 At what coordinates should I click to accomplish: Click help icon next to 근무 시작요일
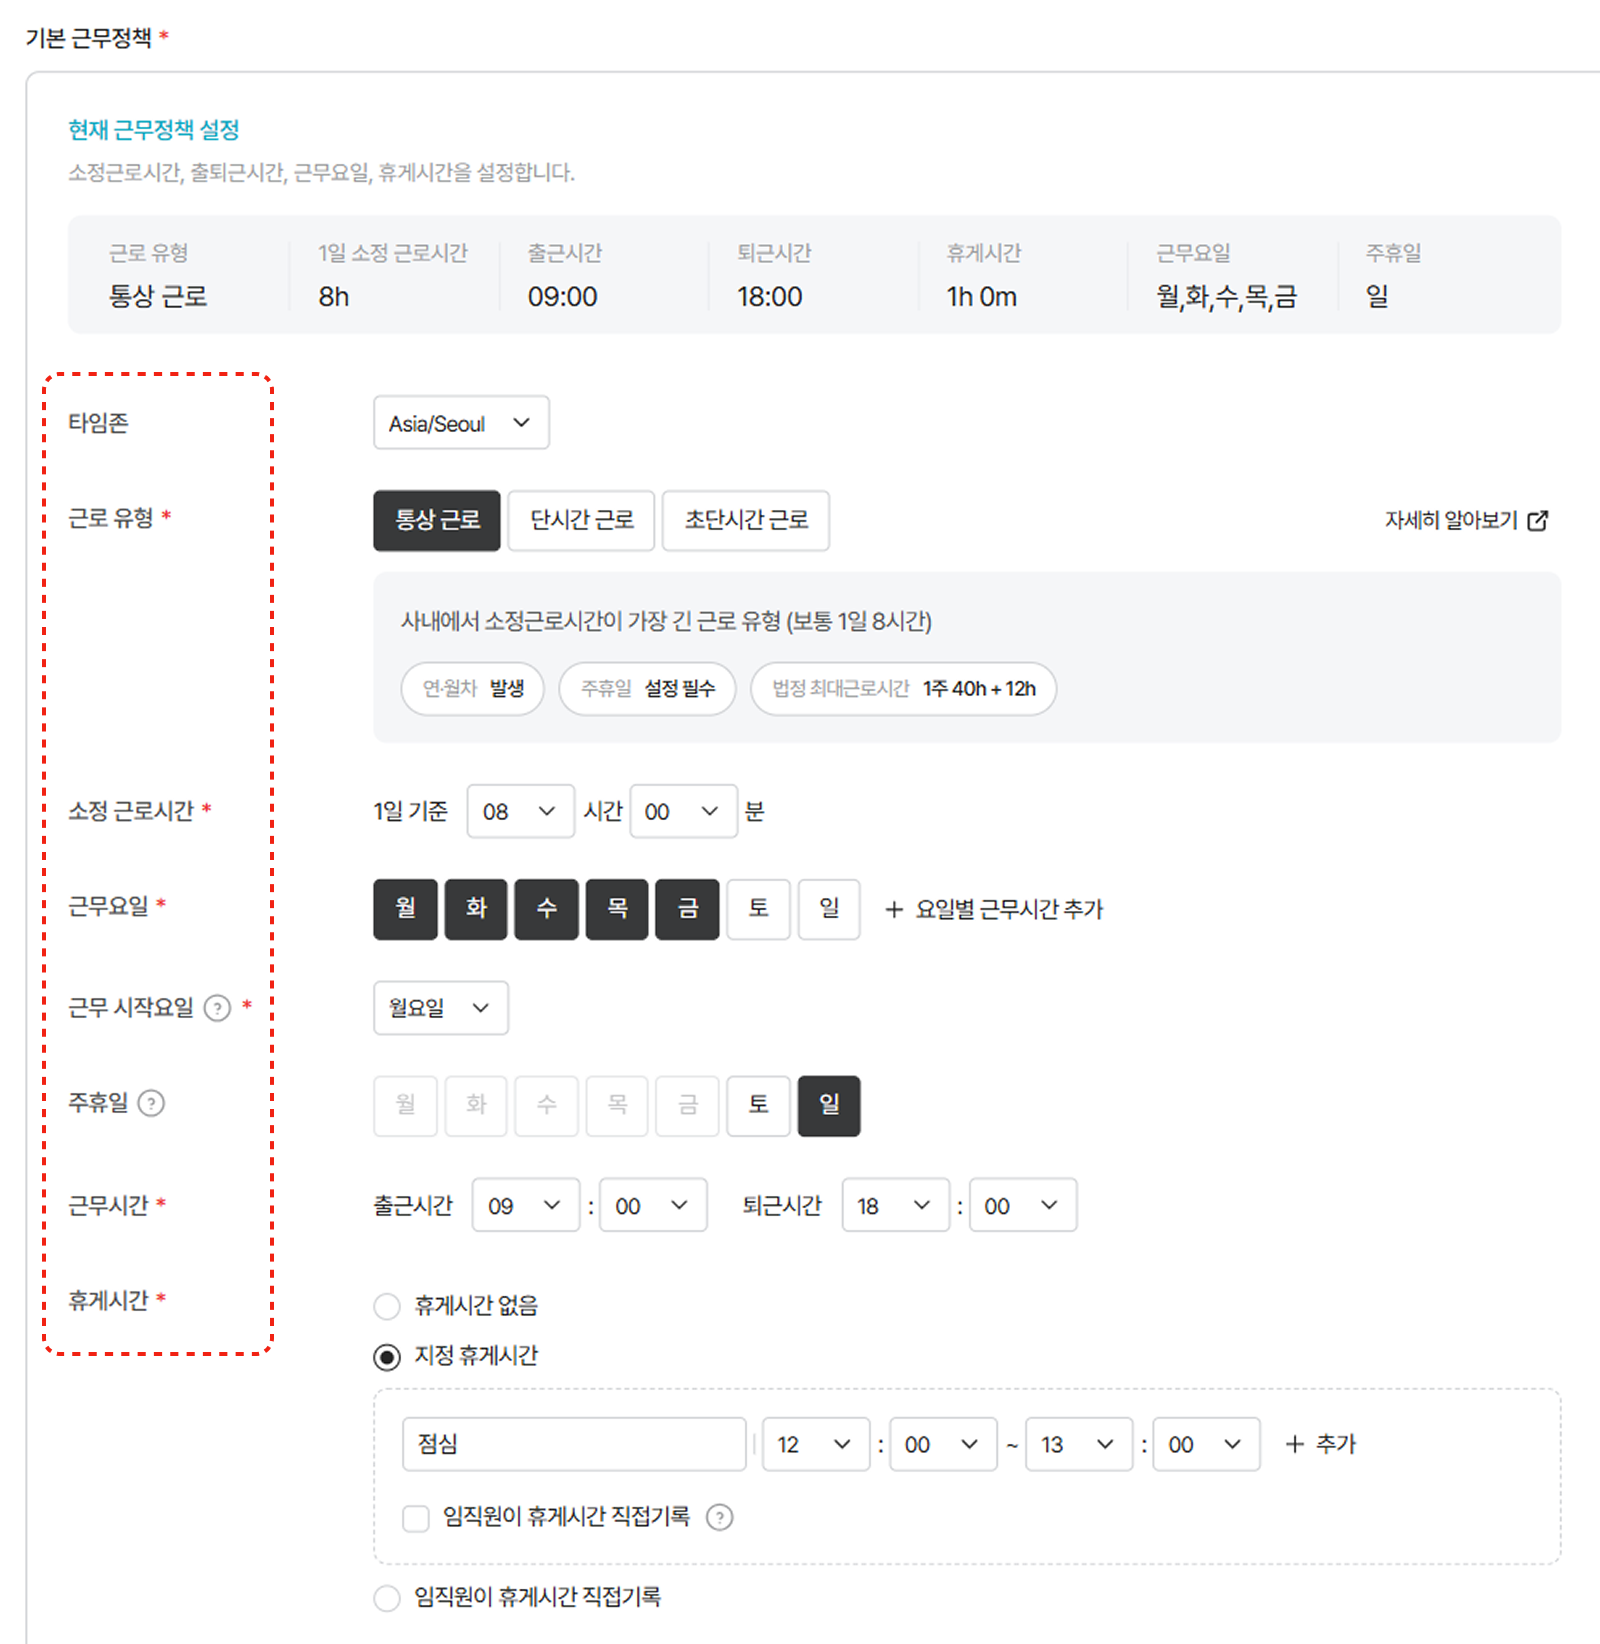[217, 1008]
